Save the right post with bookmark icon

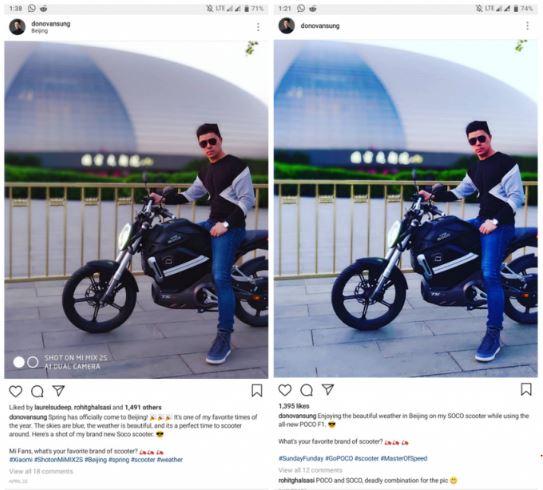526,389
